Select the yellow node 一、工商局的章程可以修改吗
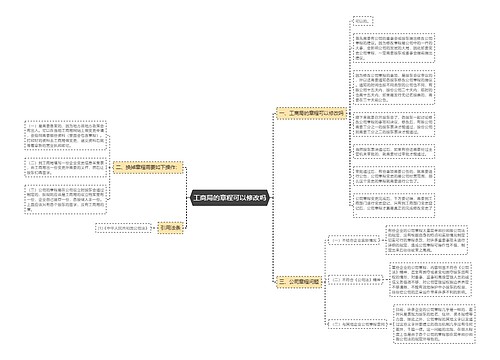 tap(311, 113)
